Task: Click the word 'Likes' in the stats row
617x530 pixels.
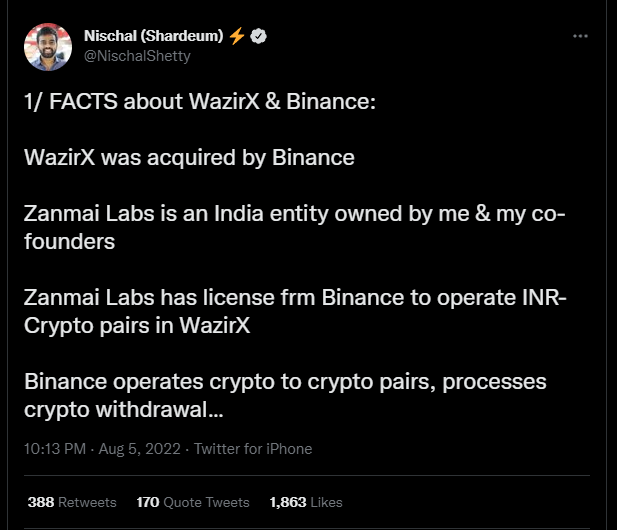Action: (x=326, y=502)
